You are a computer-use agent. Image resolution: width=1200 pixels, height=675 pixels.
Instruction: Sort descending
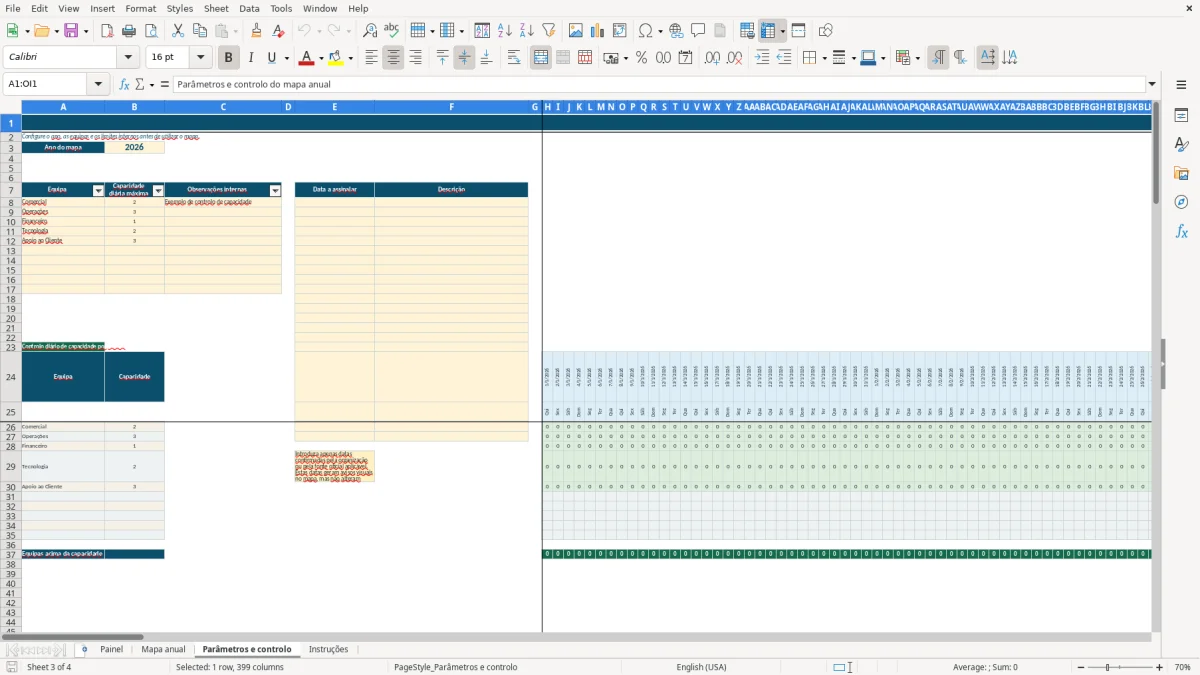click(x=526, y=31)
